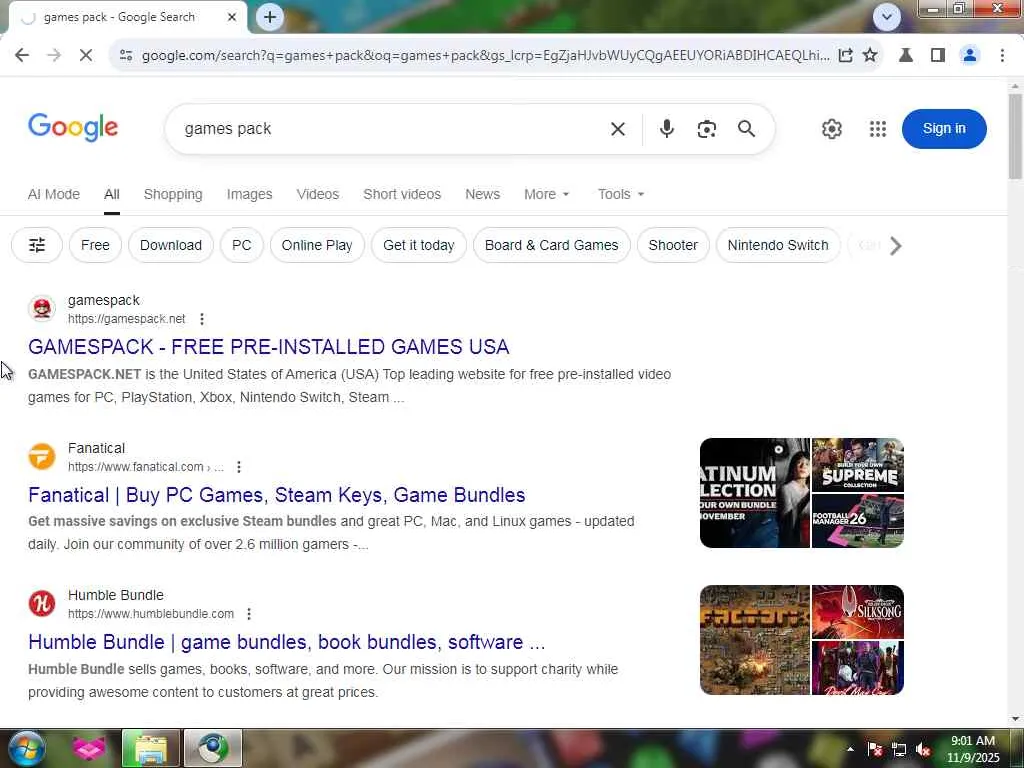
Task: Click the Fanatical orange favicon
Action: click(42, 456)
